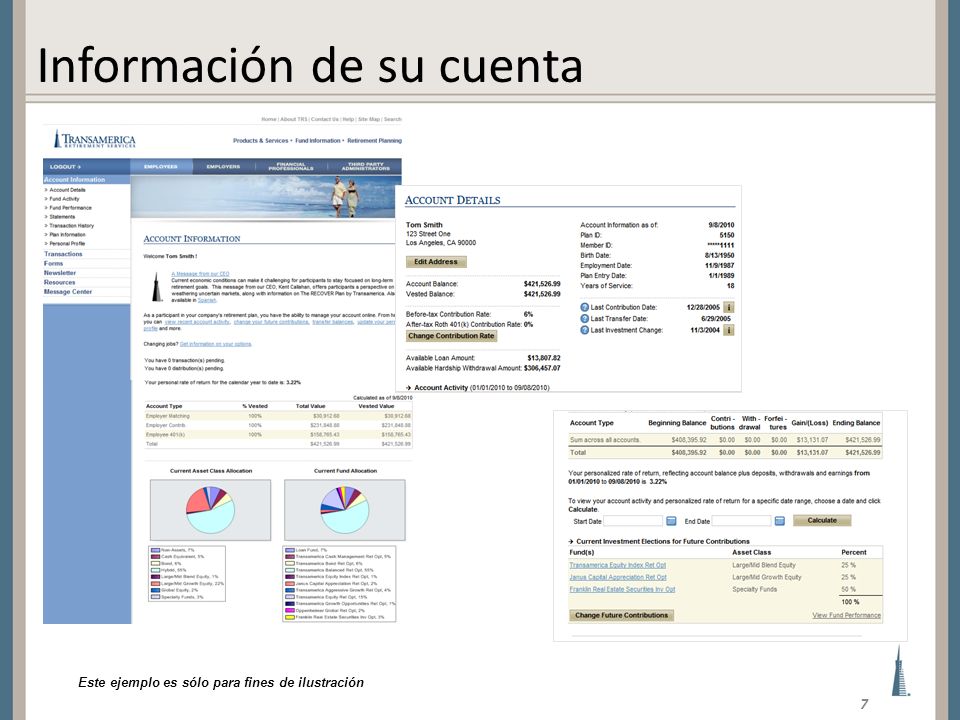Click the Employer Matching account type row
The image size is (960, 720).
[278, 416]
